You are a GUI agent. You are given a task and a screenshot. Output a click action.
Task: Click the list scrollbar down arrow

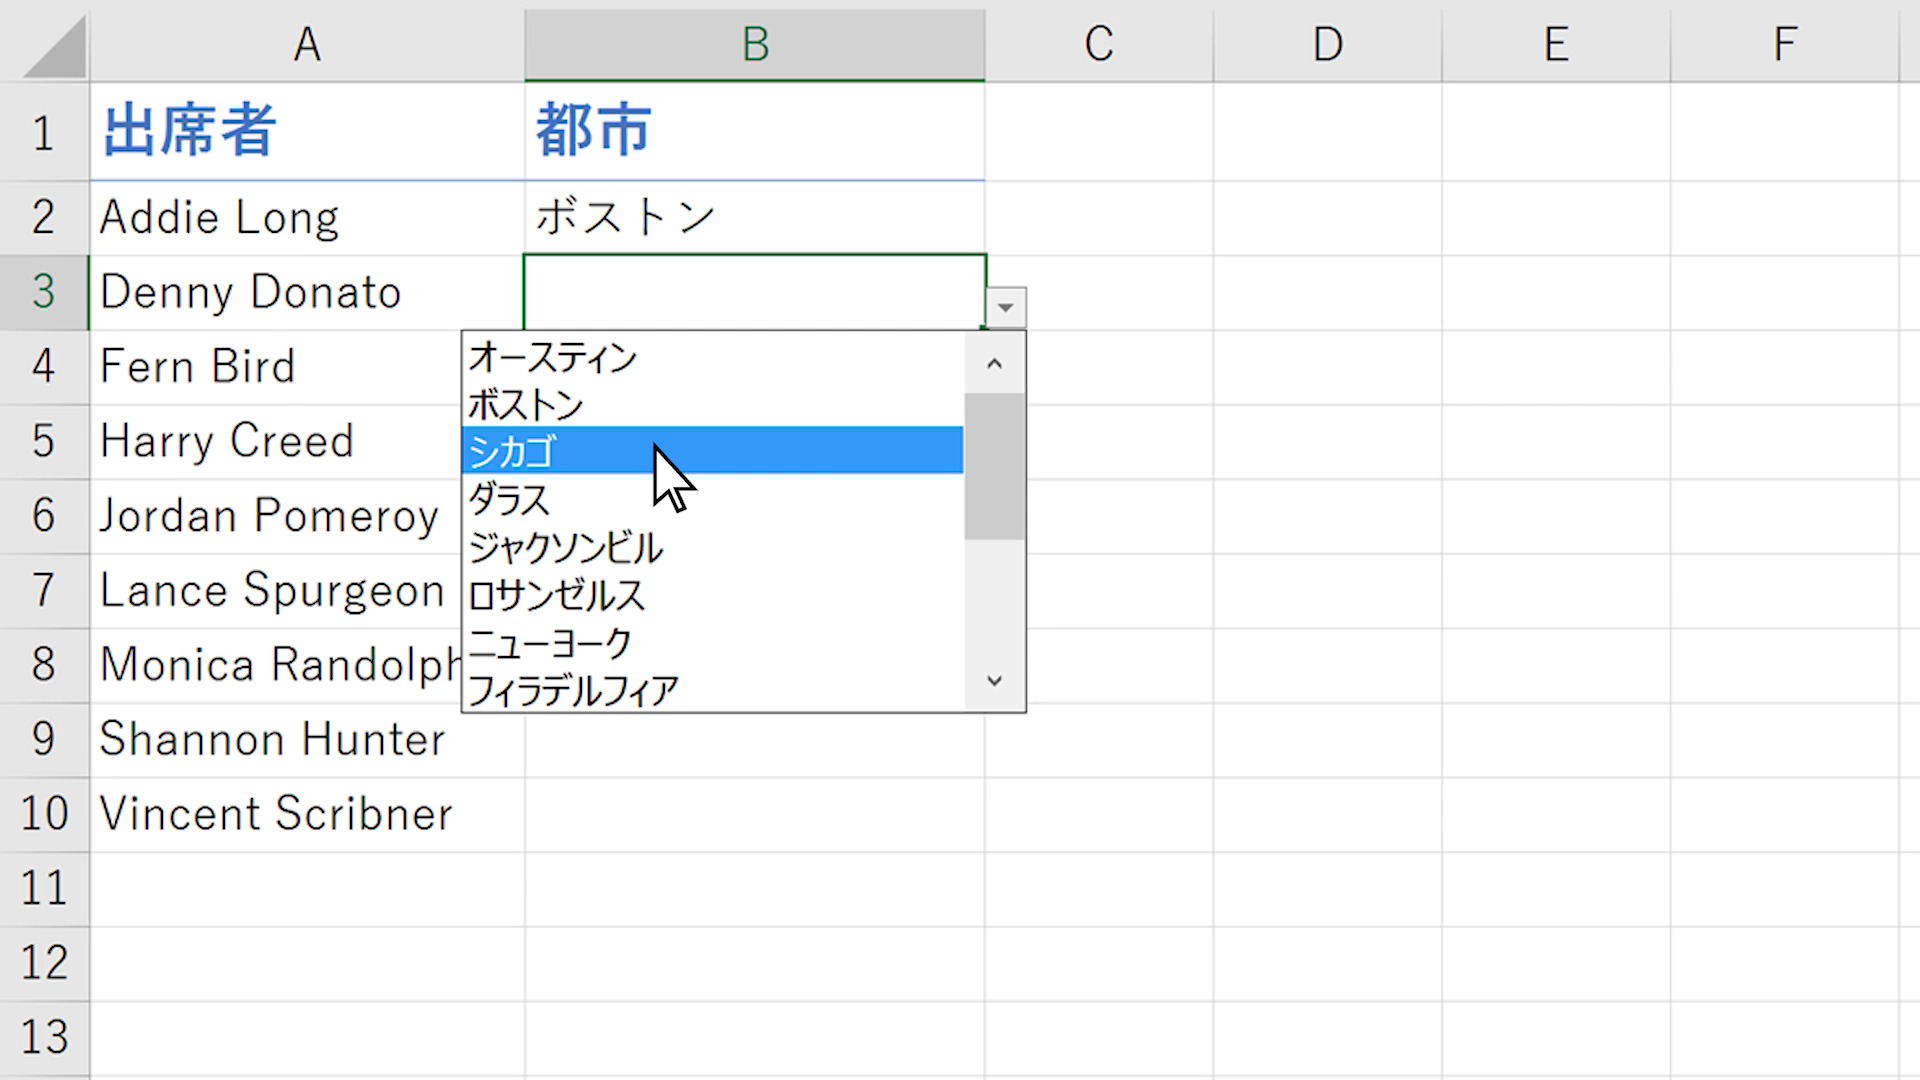994,681
